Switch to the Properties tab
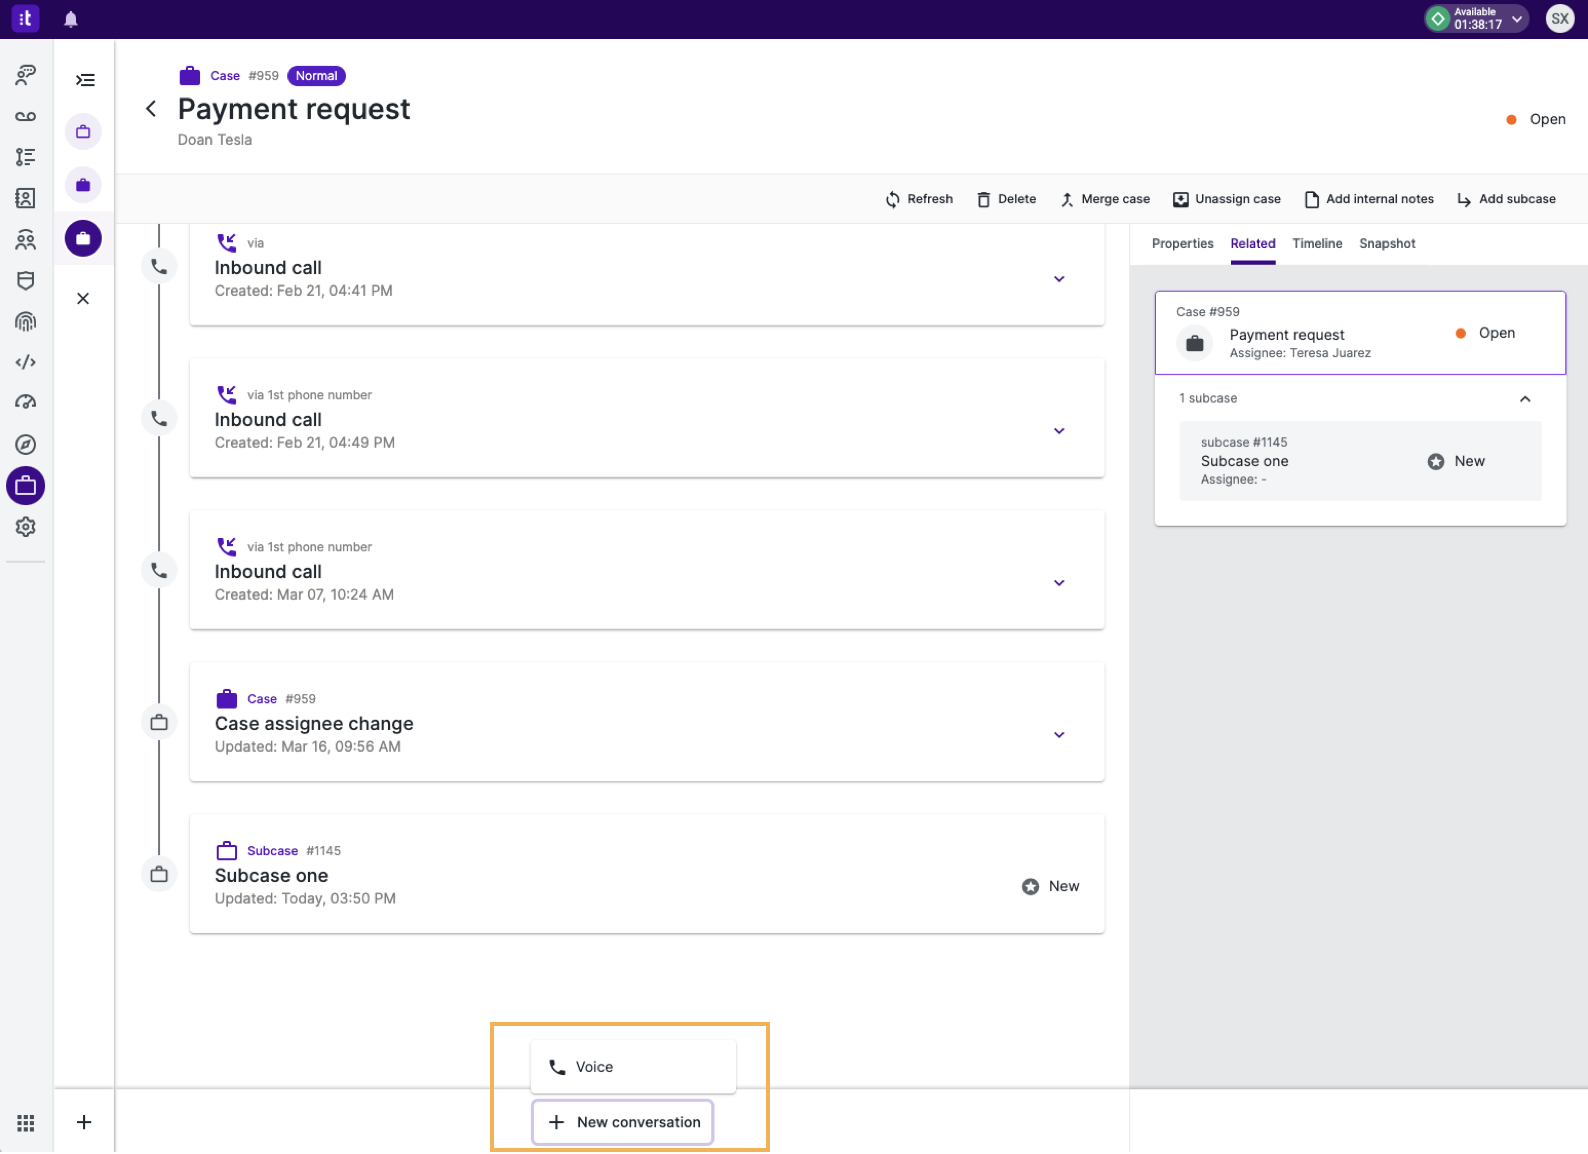The image size is (1588, 1154). [x=1182, y=243]
